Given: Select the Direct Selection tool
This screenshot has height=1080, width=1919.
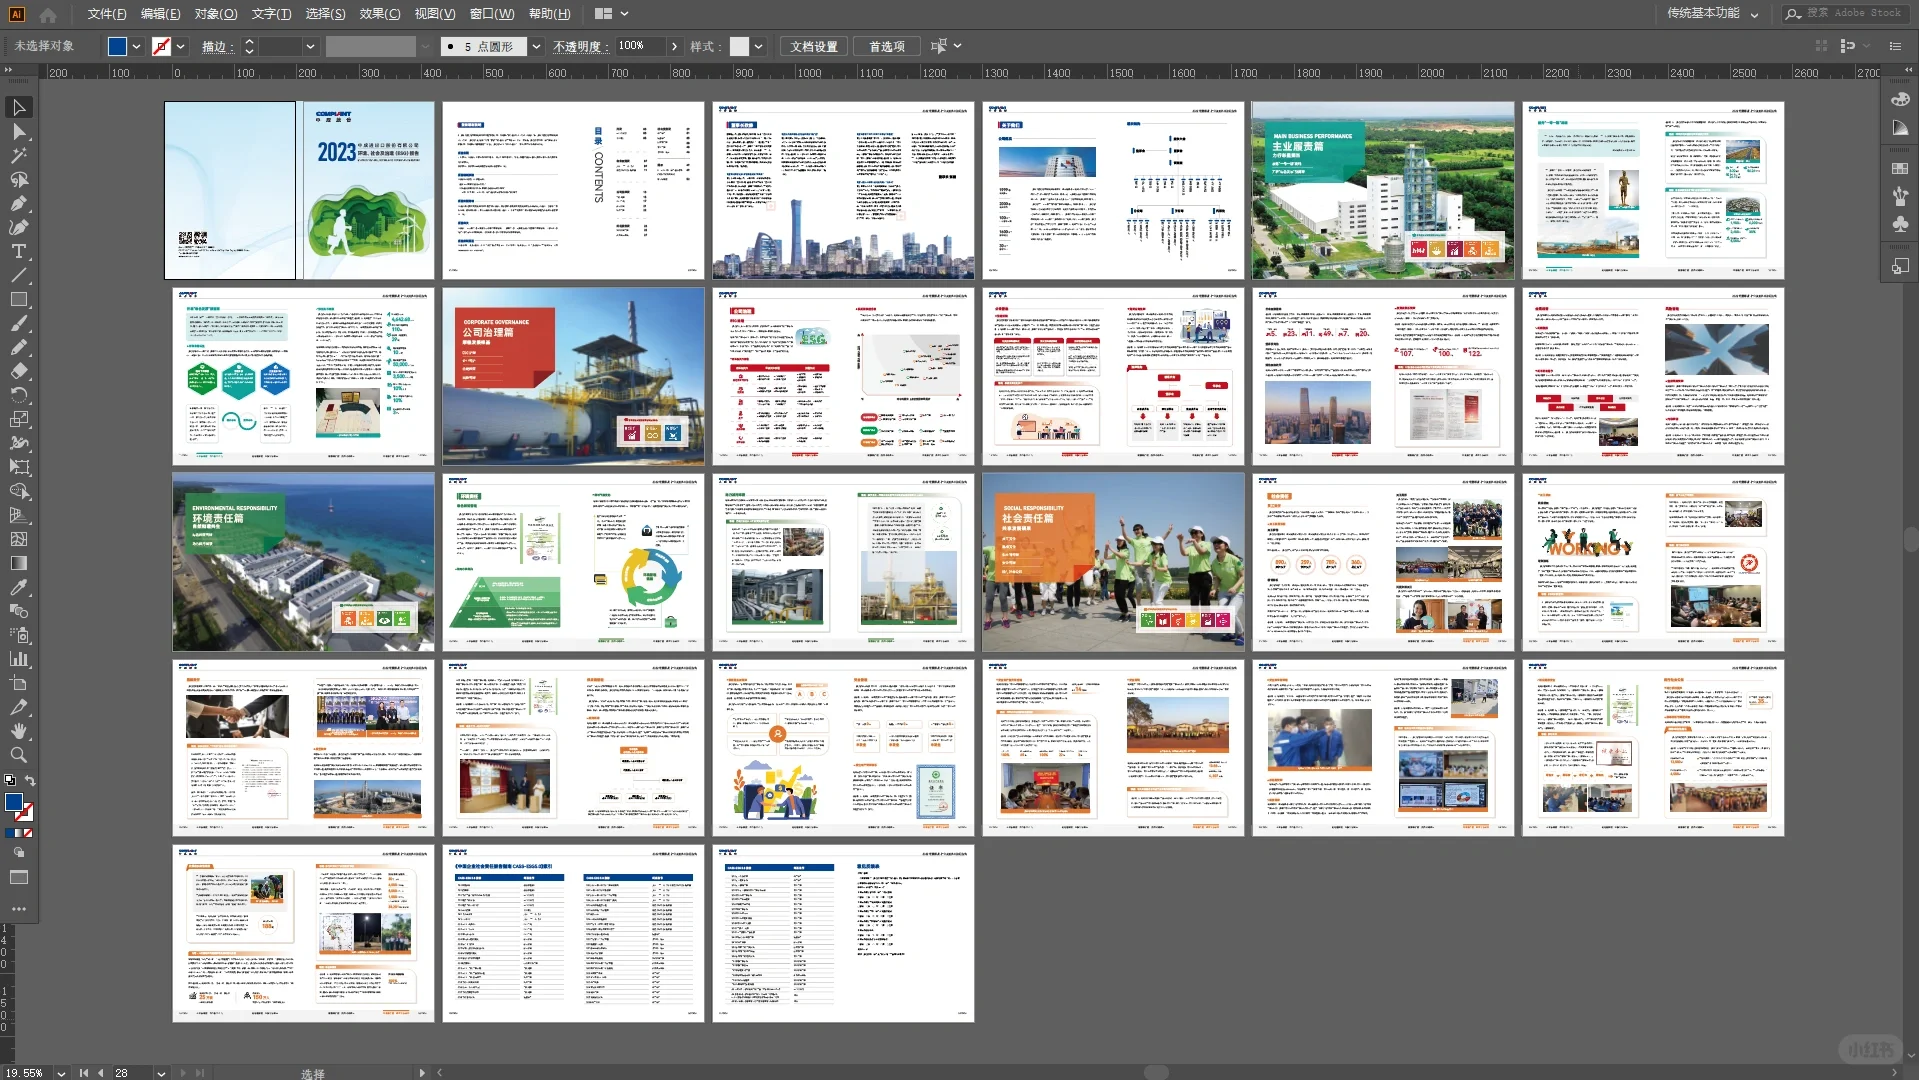Looking at the screenshot, I should point(18,131).
